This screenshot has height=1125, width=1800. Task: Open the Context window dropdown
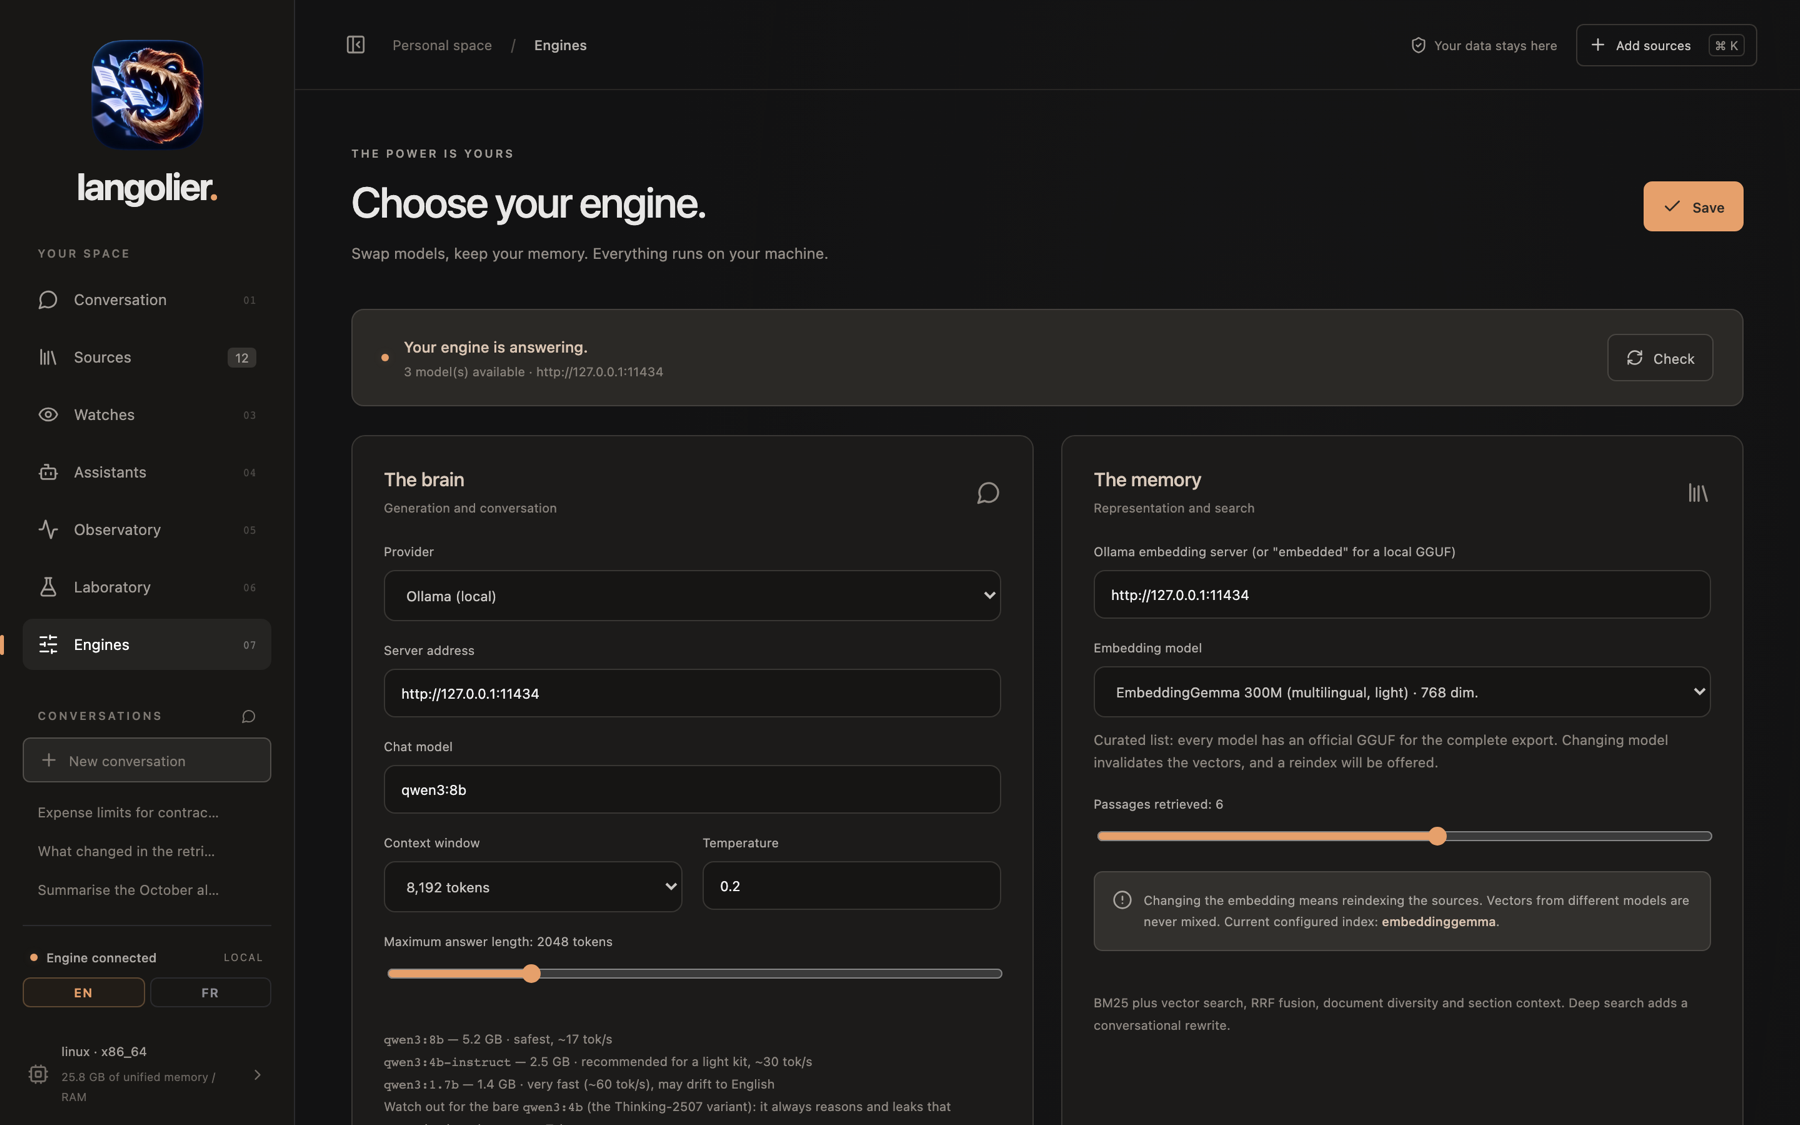[533, 887]
